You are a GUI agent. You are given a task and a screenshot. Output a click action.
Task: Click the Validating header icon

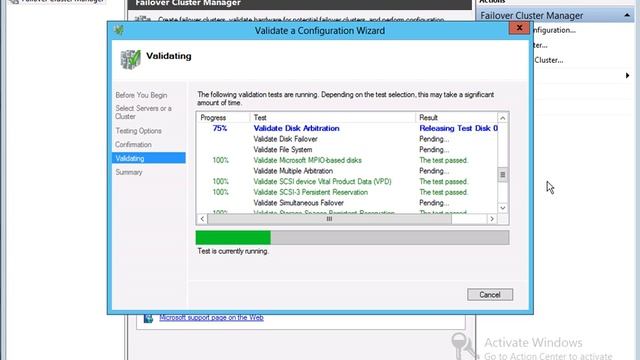click(x=131, y=60)
